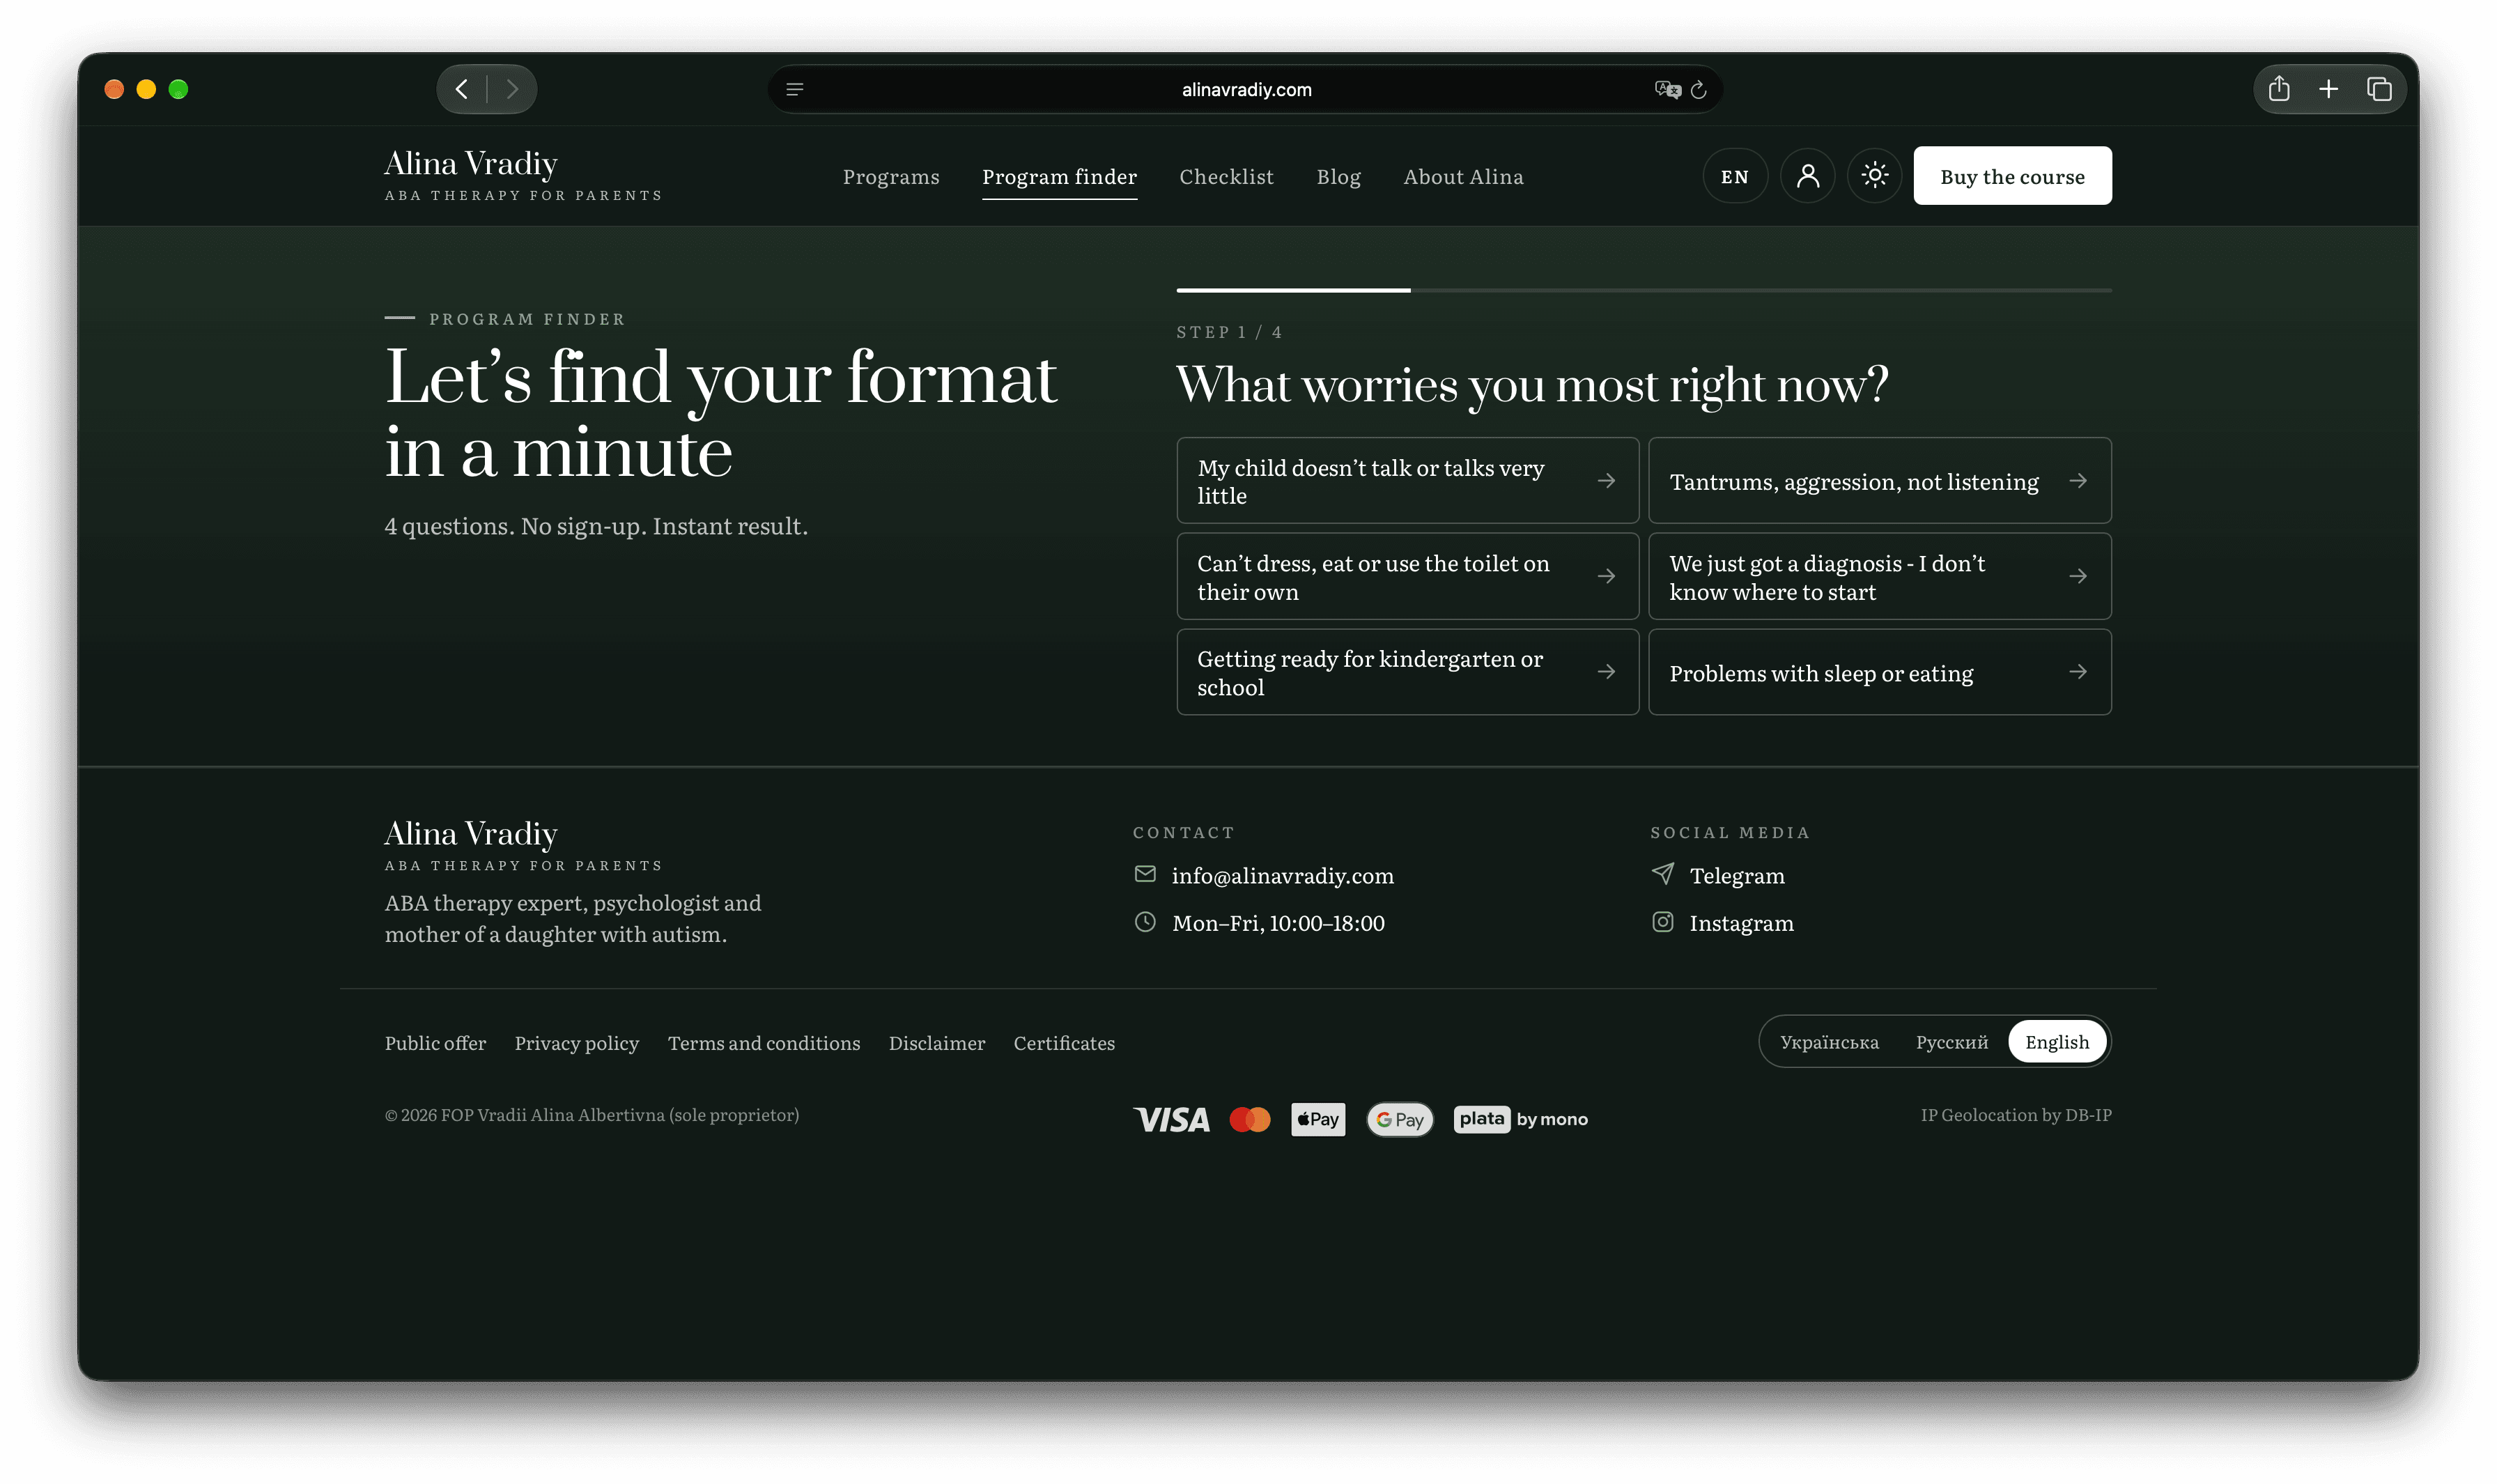Click the envelope icon next to the email
Viewport: 2497px width, 1484px height.
(x=1145, y=874)
